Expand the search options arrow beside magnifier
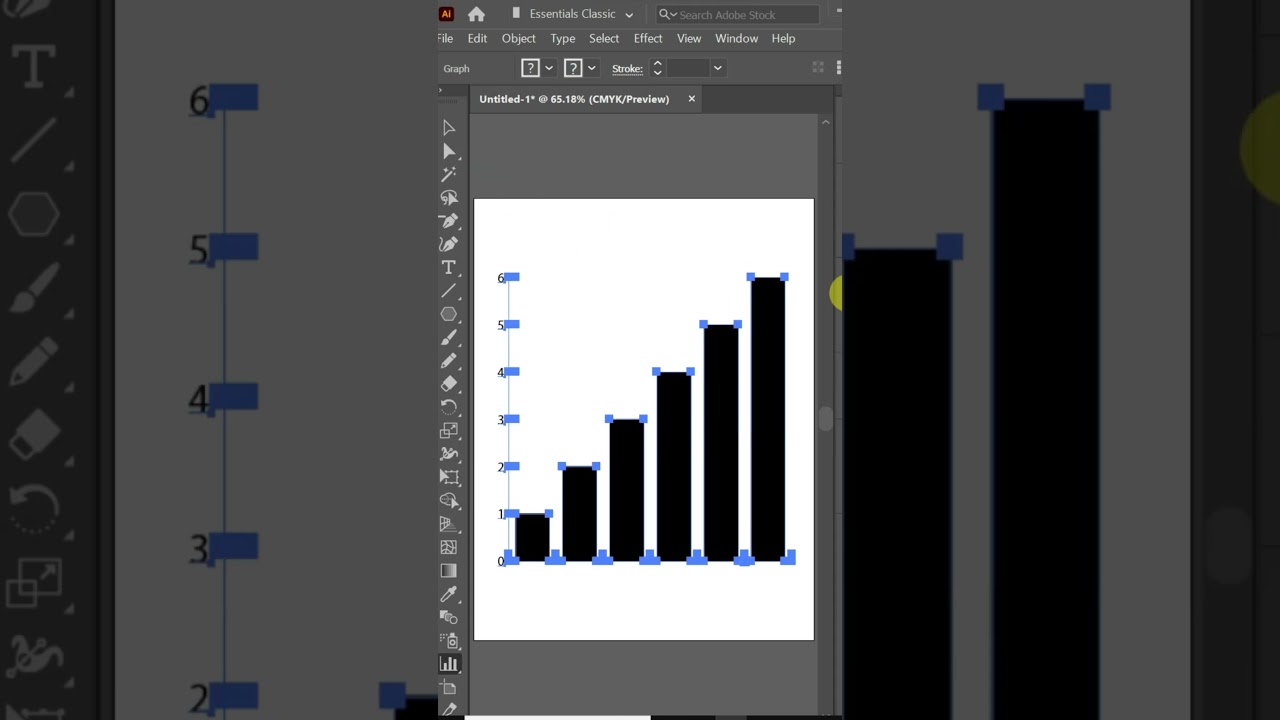The image size is (1280, 720). click(x=674, y=14)
